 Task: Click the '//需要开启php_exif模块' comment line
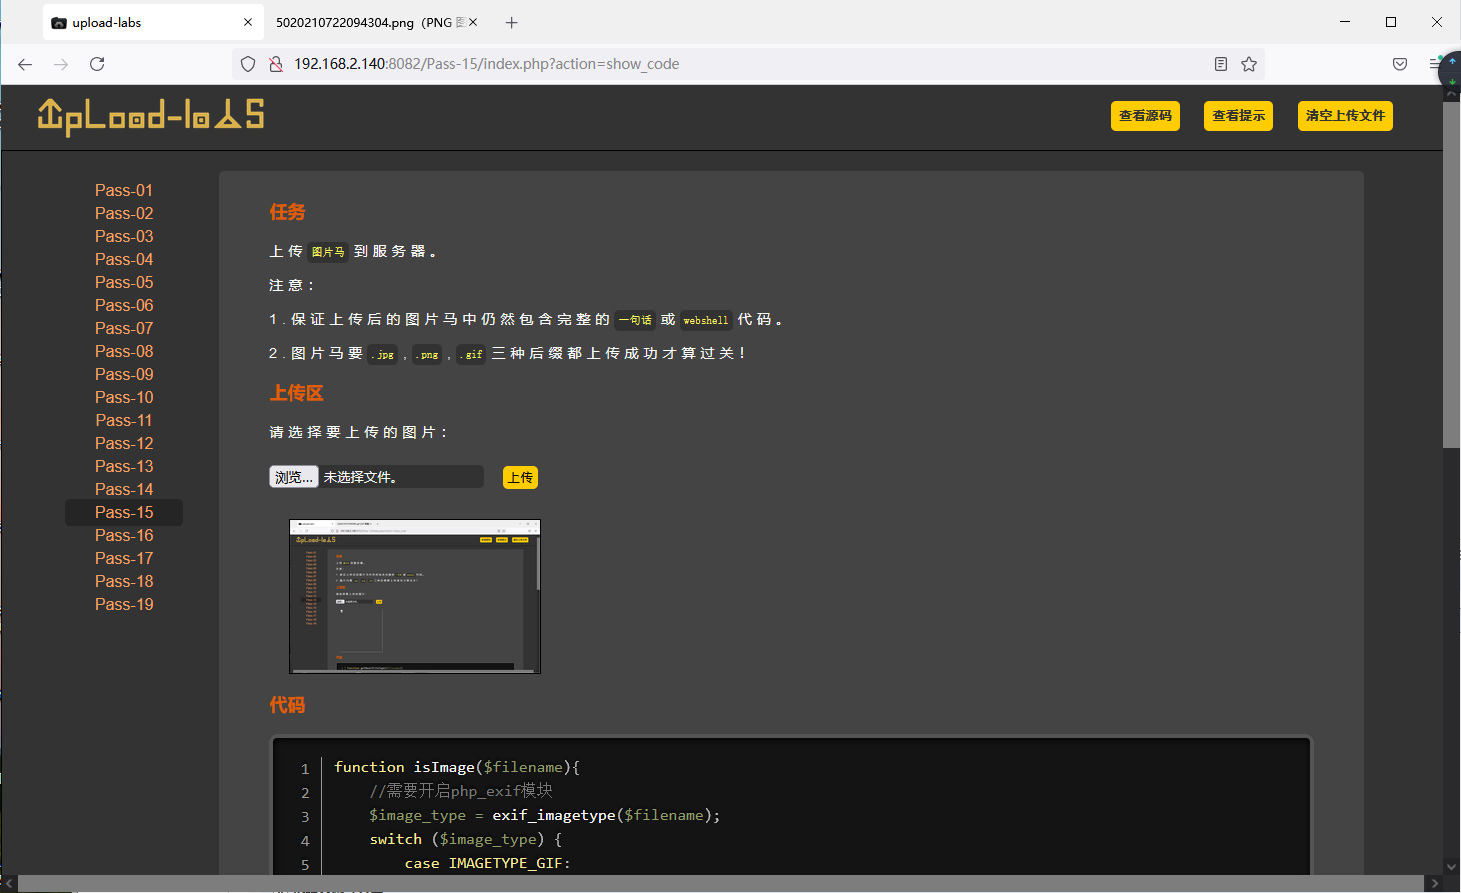pyautogui.click(x=461, y=791)
